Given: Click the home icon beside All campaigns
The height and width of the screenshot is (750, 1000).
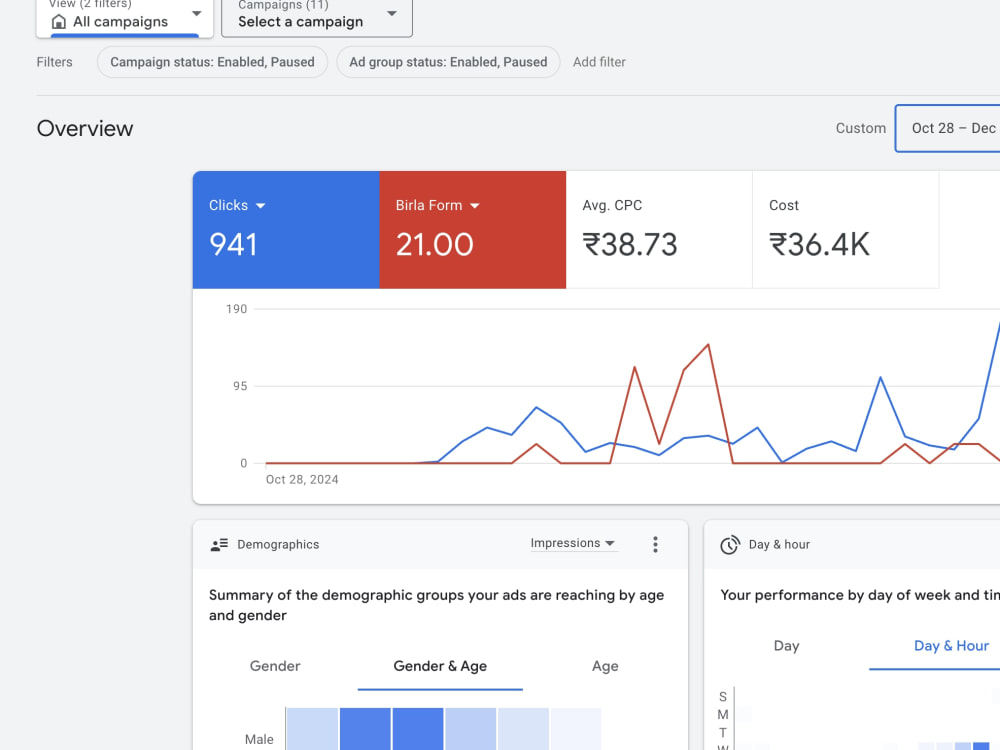Looking at the screenshot, I should coord(59,22).
